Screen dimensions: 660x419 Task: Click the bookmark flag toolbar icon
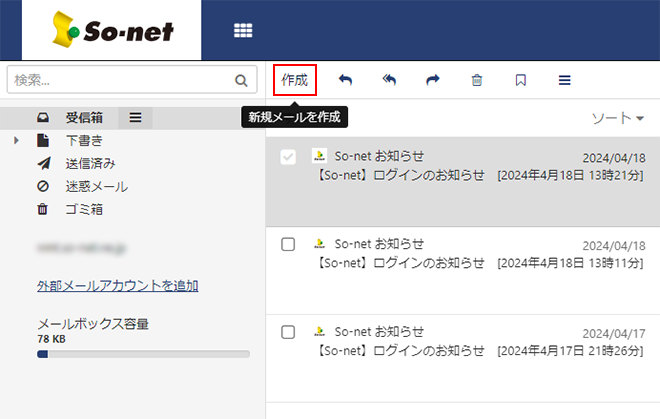[x=520, y=80]
